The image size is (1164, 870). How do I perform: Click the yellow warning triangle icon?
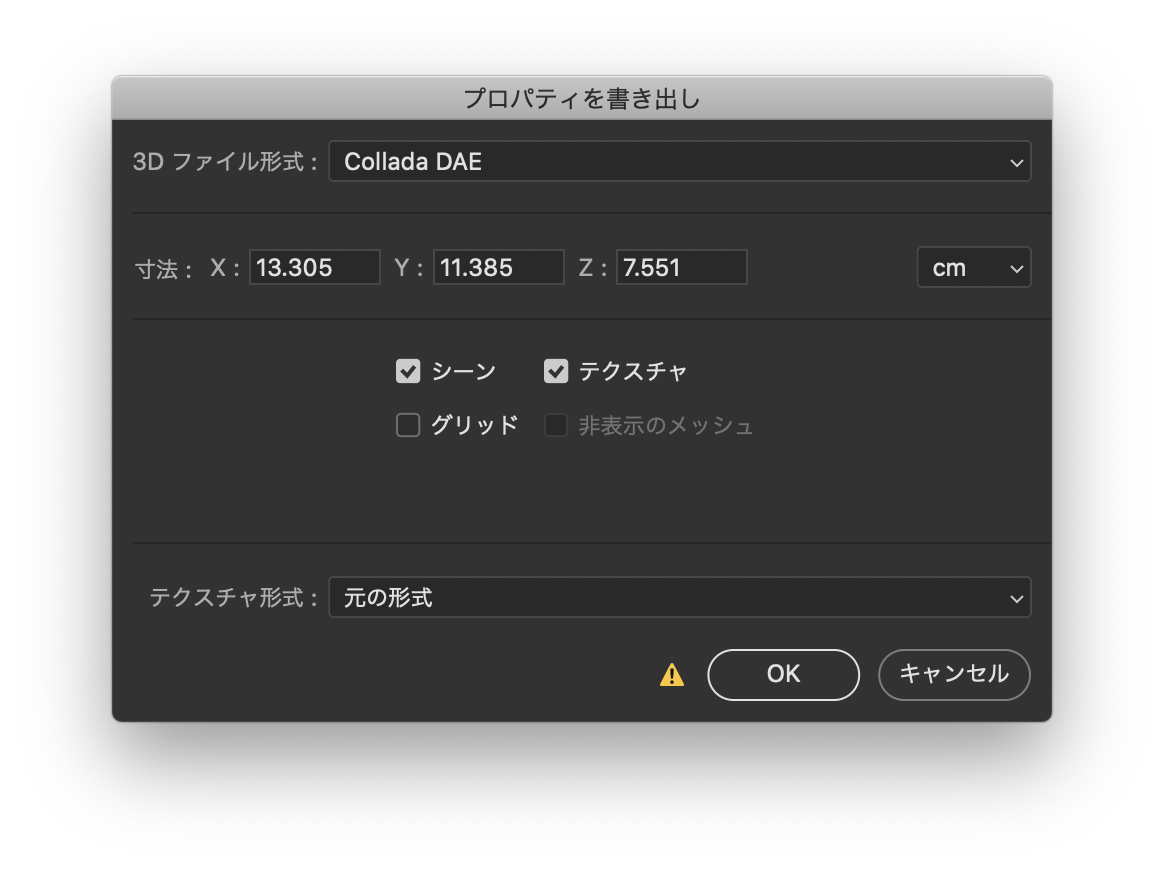tap(672, 676)
